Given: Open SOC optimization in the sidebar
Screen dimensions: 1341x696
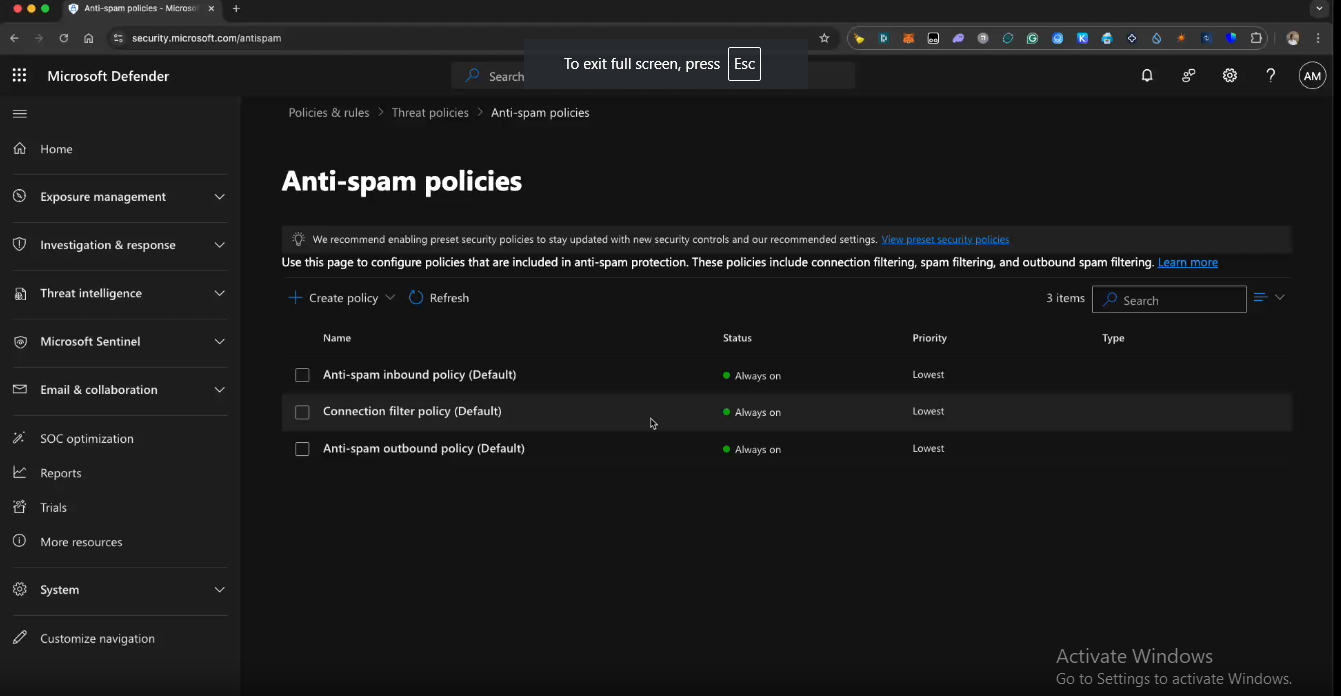Looking at the screenshot, I should point(87,439).
